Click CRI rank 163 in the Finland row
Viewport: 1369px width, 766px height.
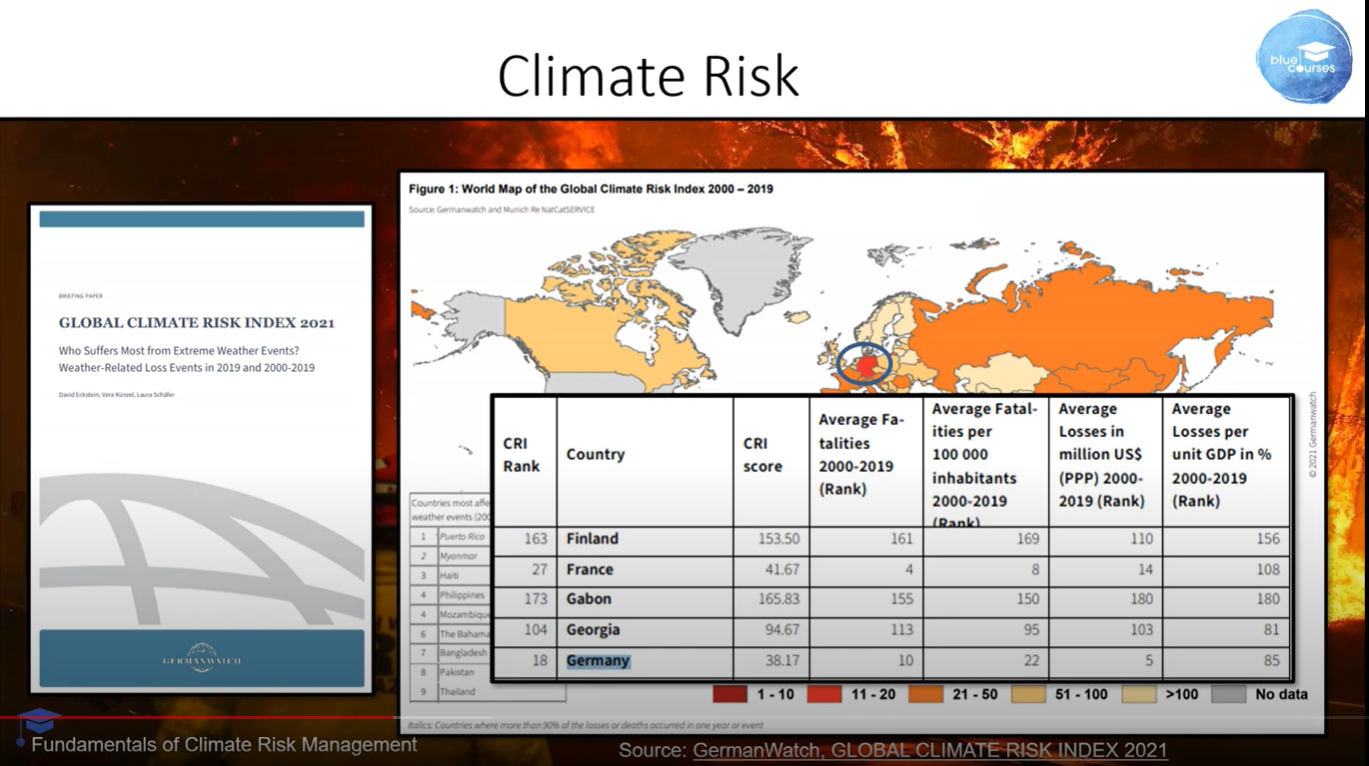536,538
